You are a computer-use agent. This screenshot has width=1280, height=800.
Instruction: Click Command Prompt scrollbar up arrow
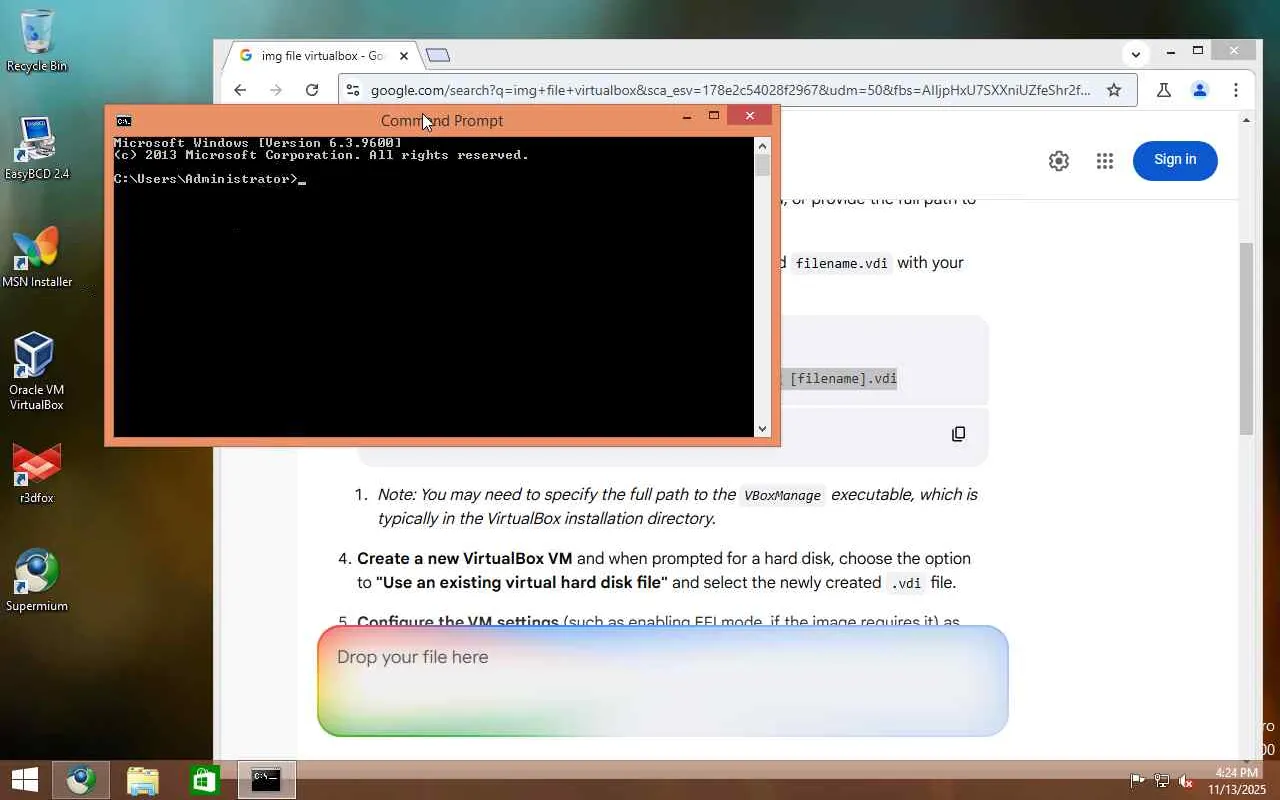point(762,144)
